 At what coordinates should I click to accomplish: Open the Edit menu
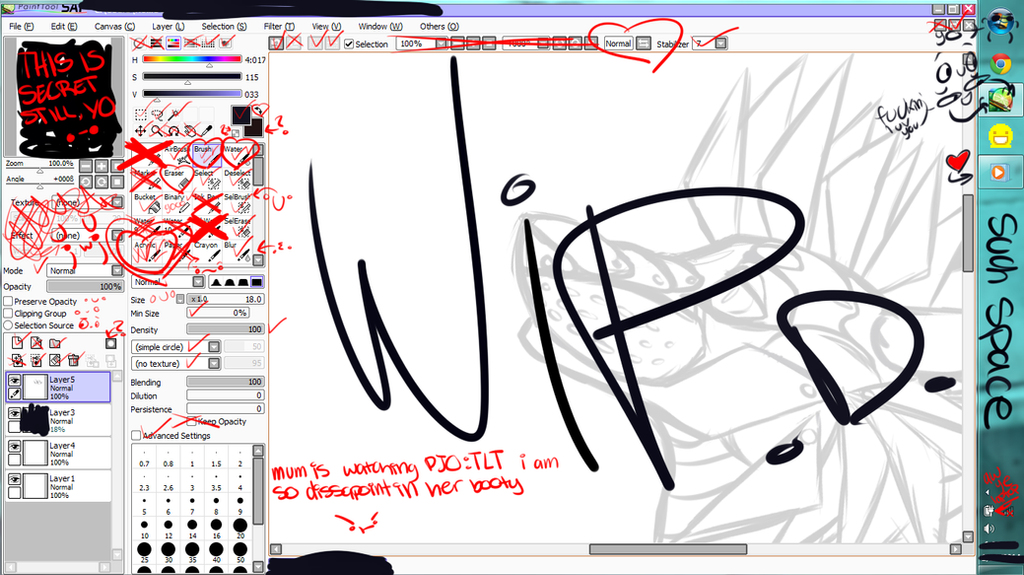(64, 26)
